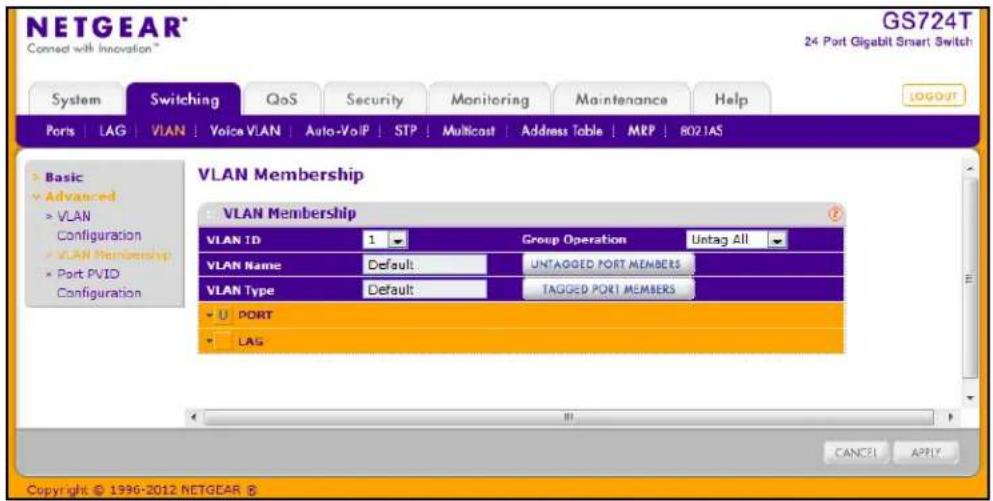Select the VLAN submenu item

[x=168, y=131]
